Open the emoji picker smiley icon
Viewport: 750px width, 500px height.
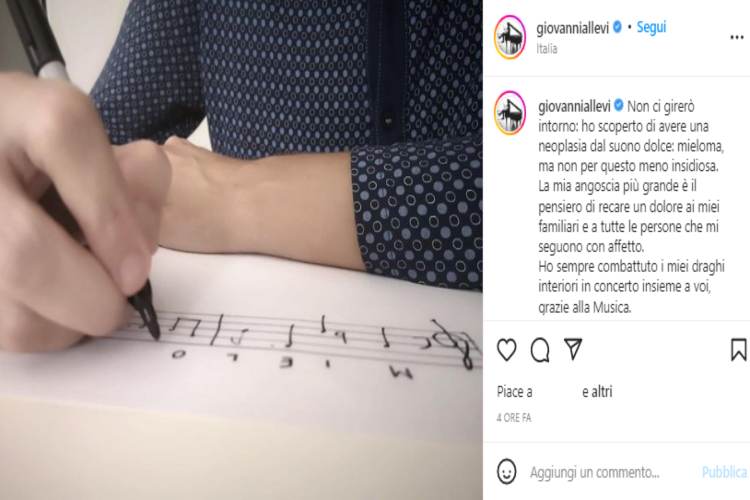507,472
